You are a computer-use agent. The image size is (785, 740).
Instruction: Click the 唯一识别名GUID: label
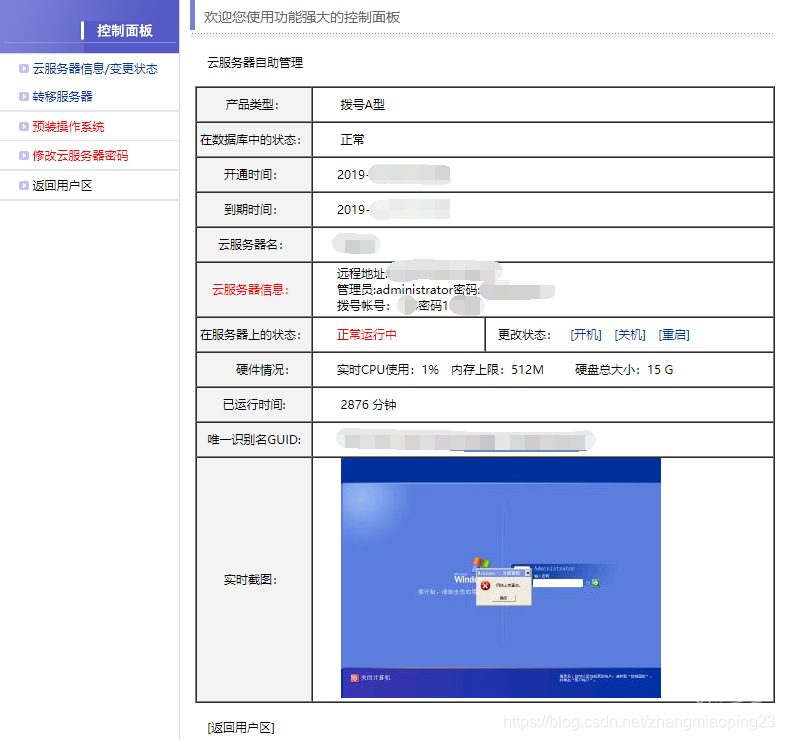[x=254, y=440]
